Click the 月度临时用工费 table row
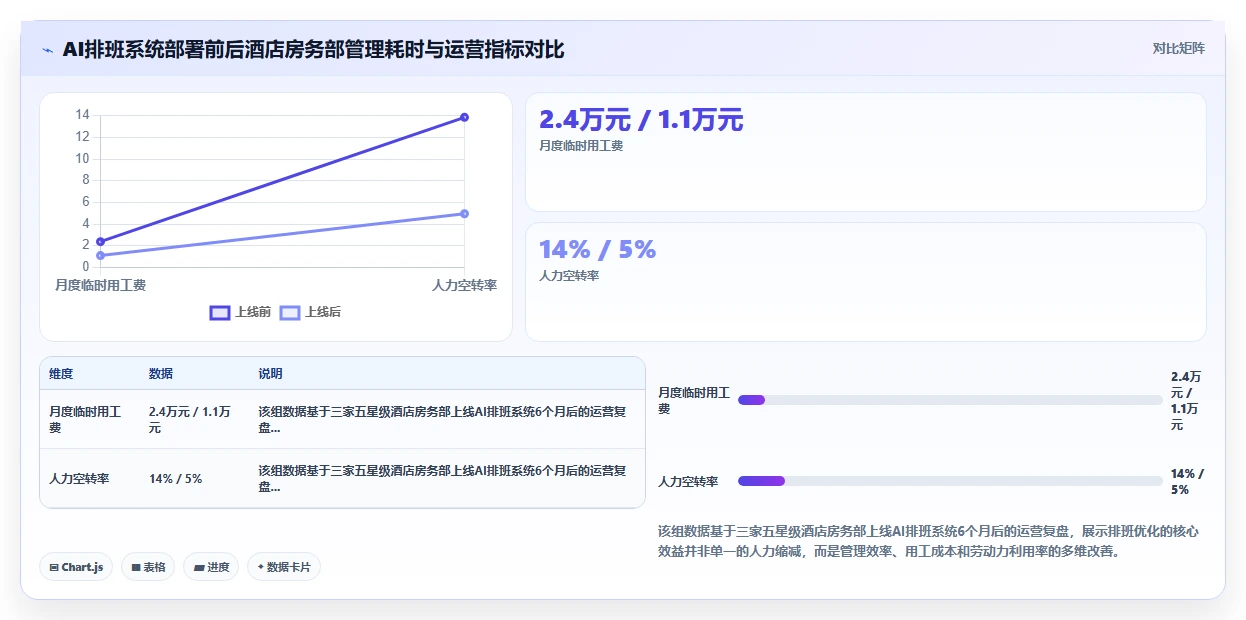The width and height of the screenshot is (1246, 620). (342, 419)
